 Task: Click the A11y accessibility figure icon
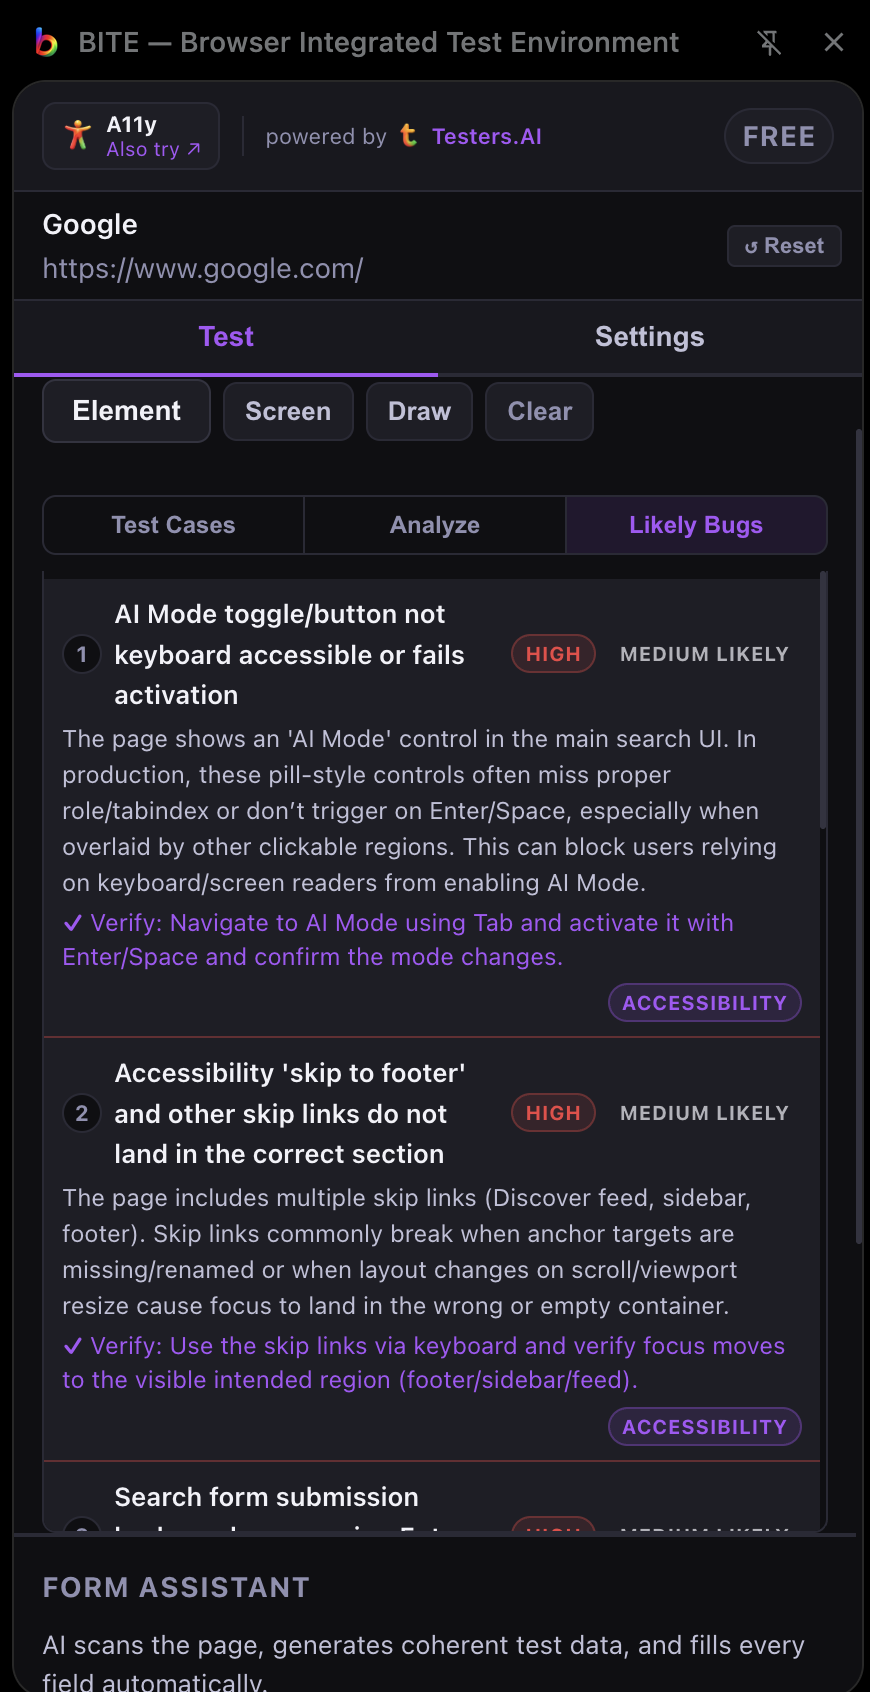pos(76,134)
